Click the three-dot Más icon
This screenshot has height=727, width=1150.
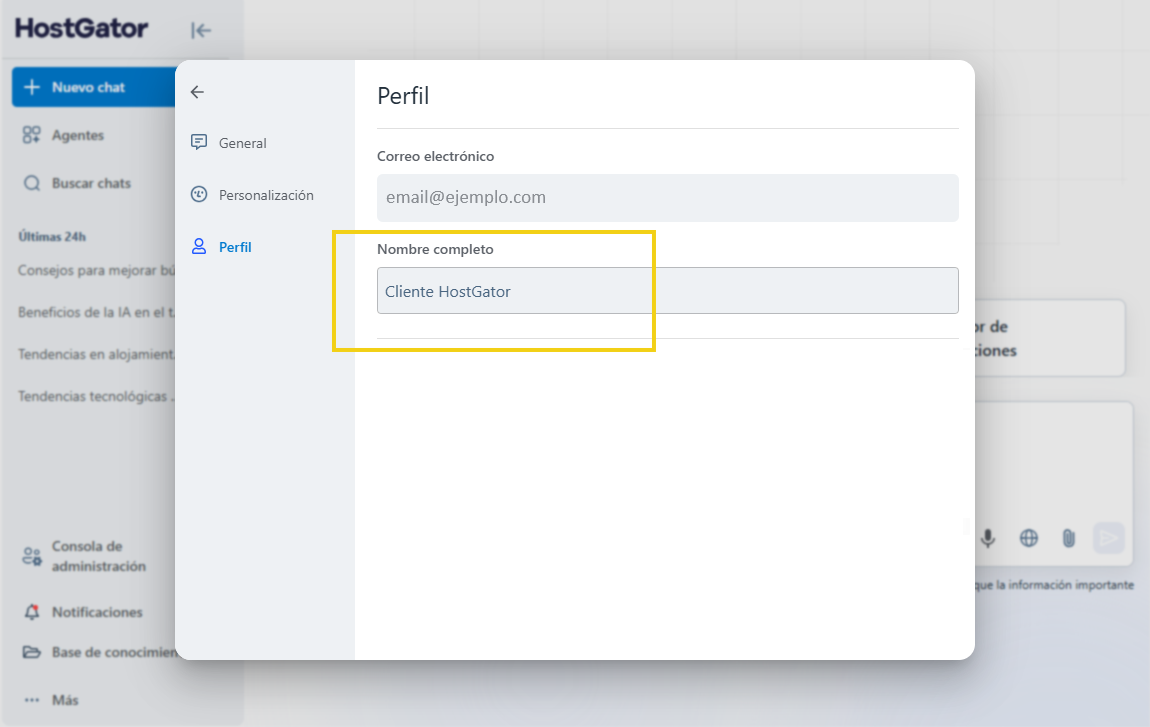pyautogui.click(x=32, y=700)
